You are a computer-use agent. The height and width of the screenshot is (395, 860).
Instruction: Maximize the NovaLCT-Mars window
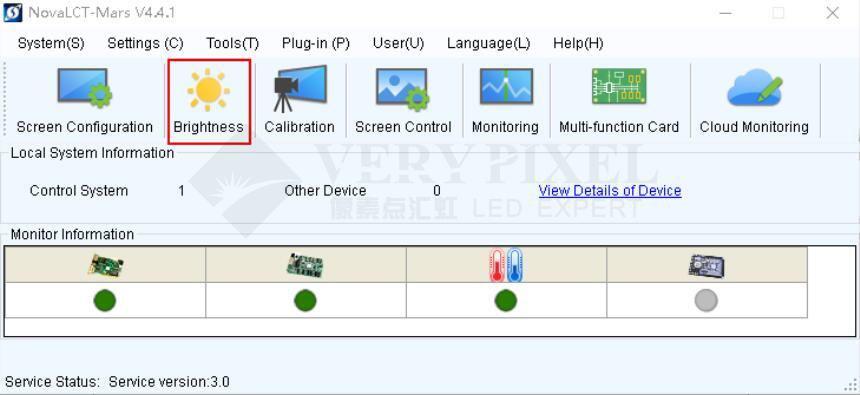coord(778,13)
